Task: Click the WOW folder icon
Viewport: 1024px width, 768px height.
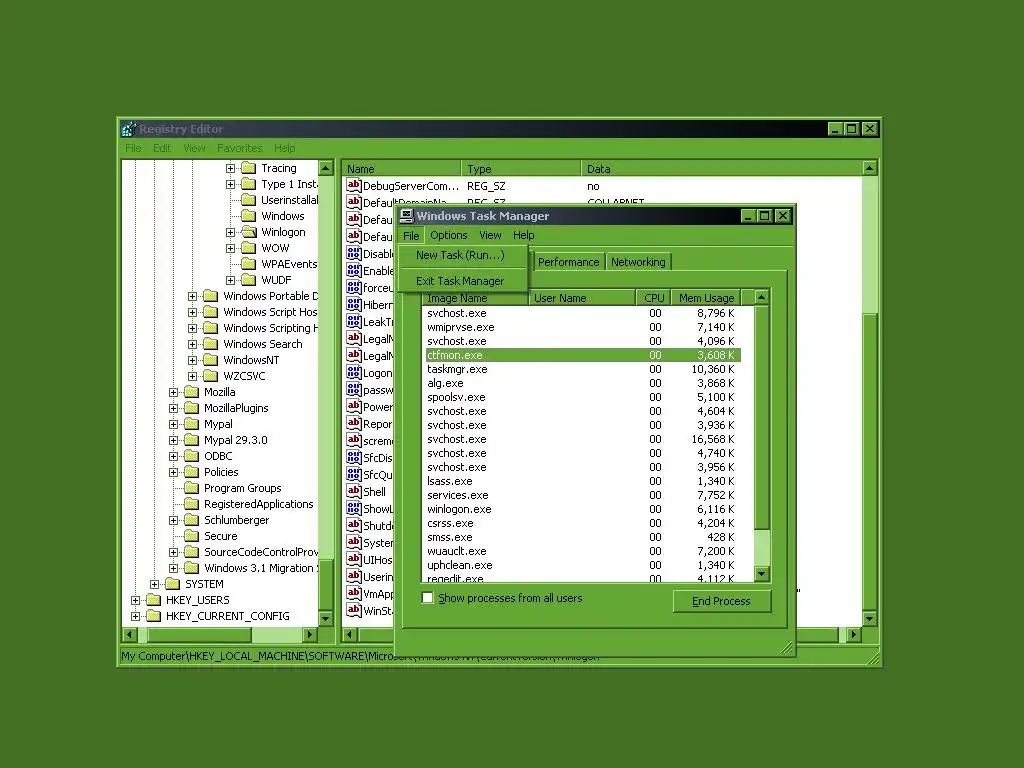Action: tap(249, 248)
